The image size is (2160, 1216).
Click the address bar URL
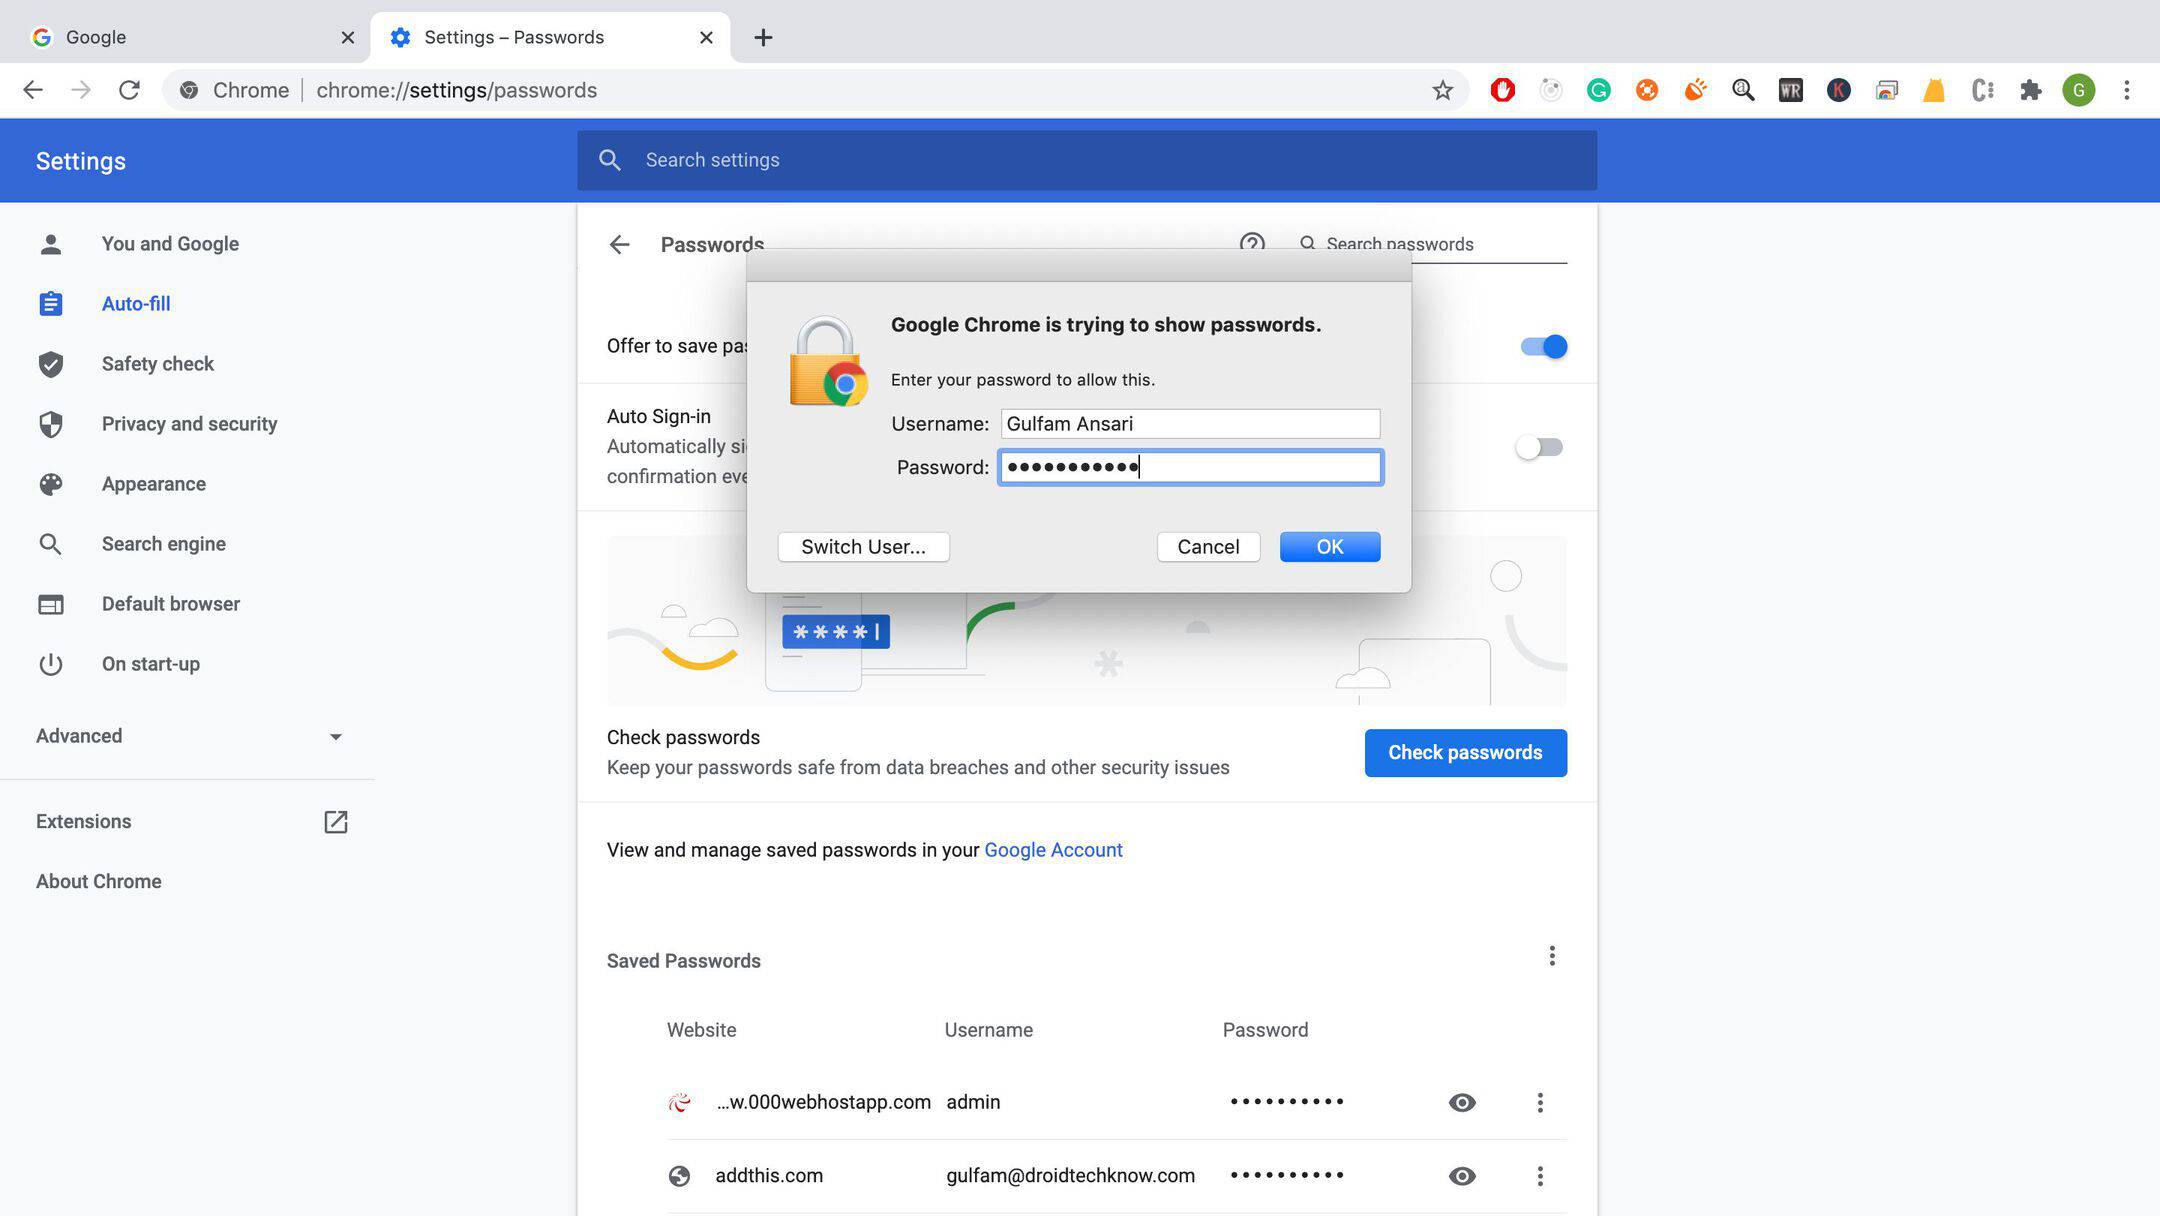[456, 90]
